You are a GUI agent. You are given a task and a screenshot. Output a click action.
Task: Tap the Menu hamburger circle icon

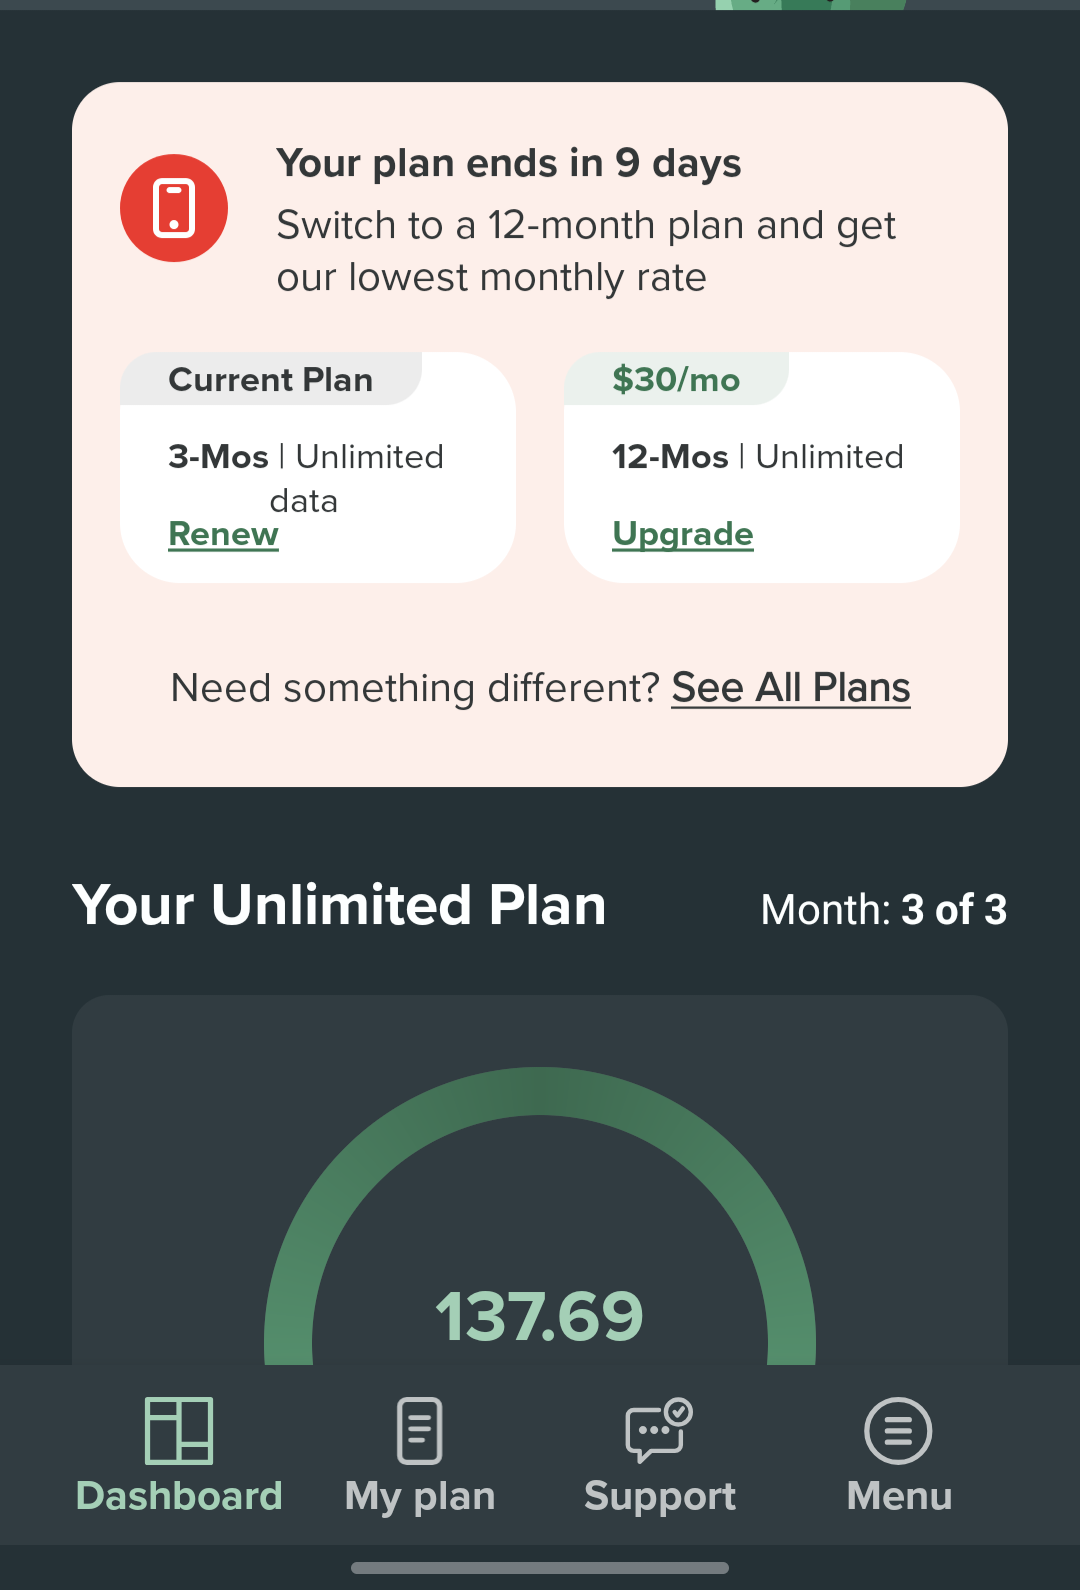(x=899, y=1430)
